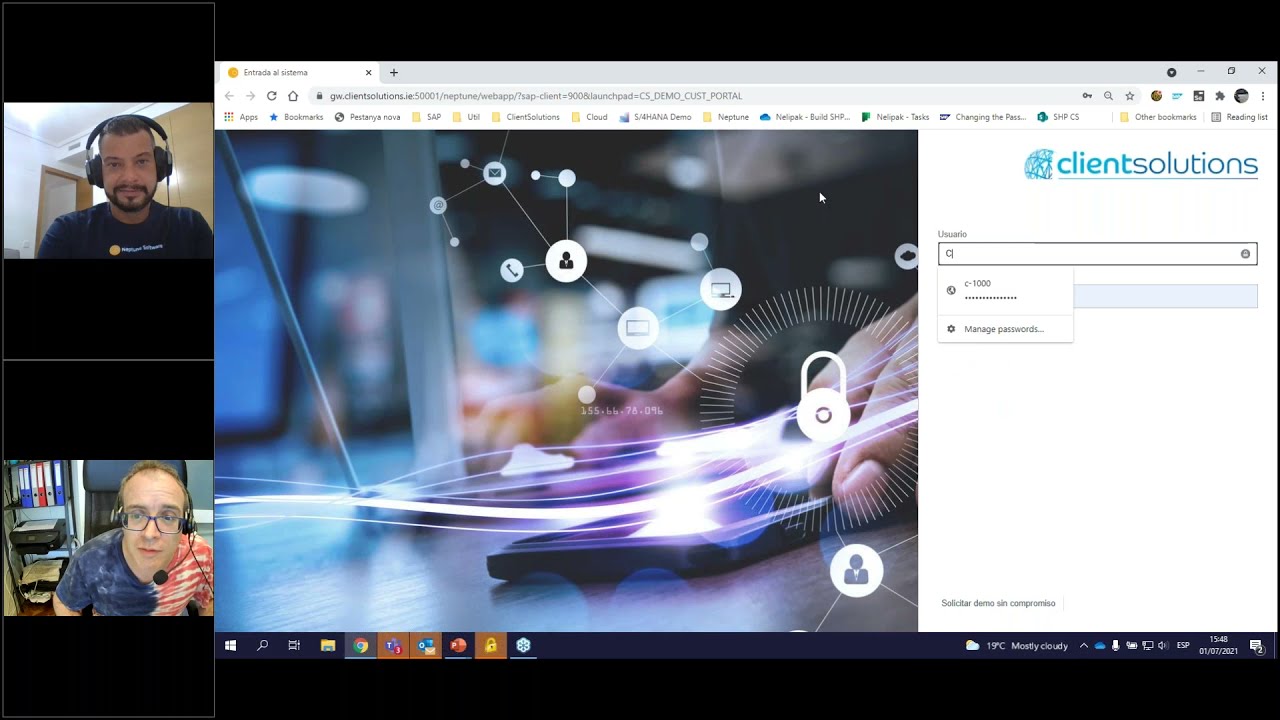Open the Util bookmarks folder

point(466,117)
